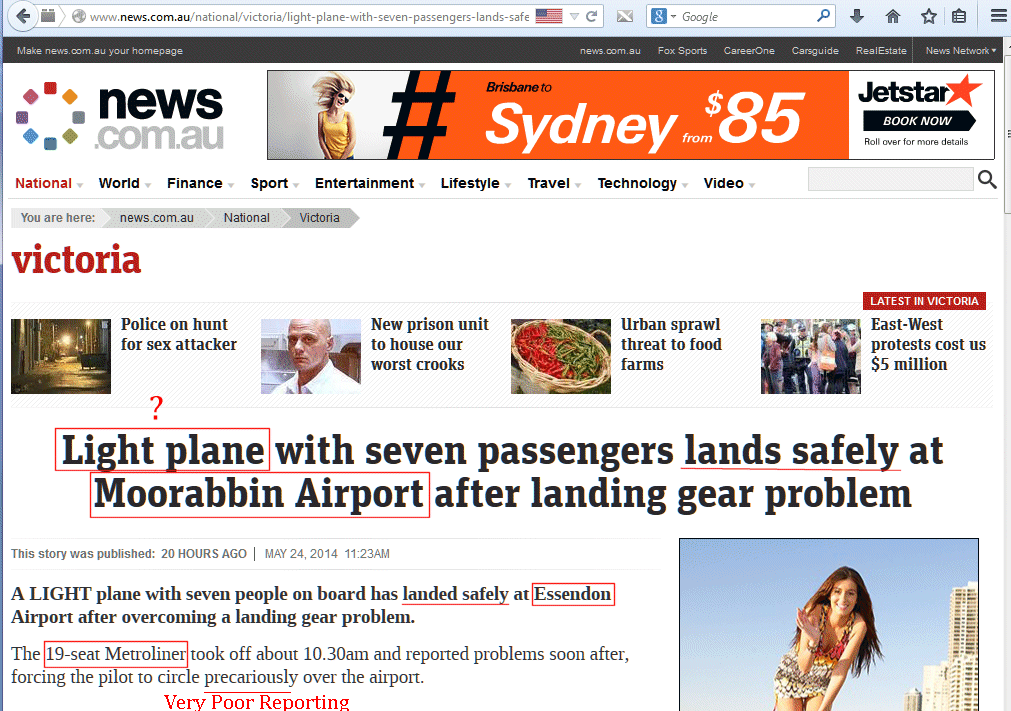Viewport: 1011px width, 711px height.
Task: Open the National breadcrumb link
Action: [x=246, y=218]
